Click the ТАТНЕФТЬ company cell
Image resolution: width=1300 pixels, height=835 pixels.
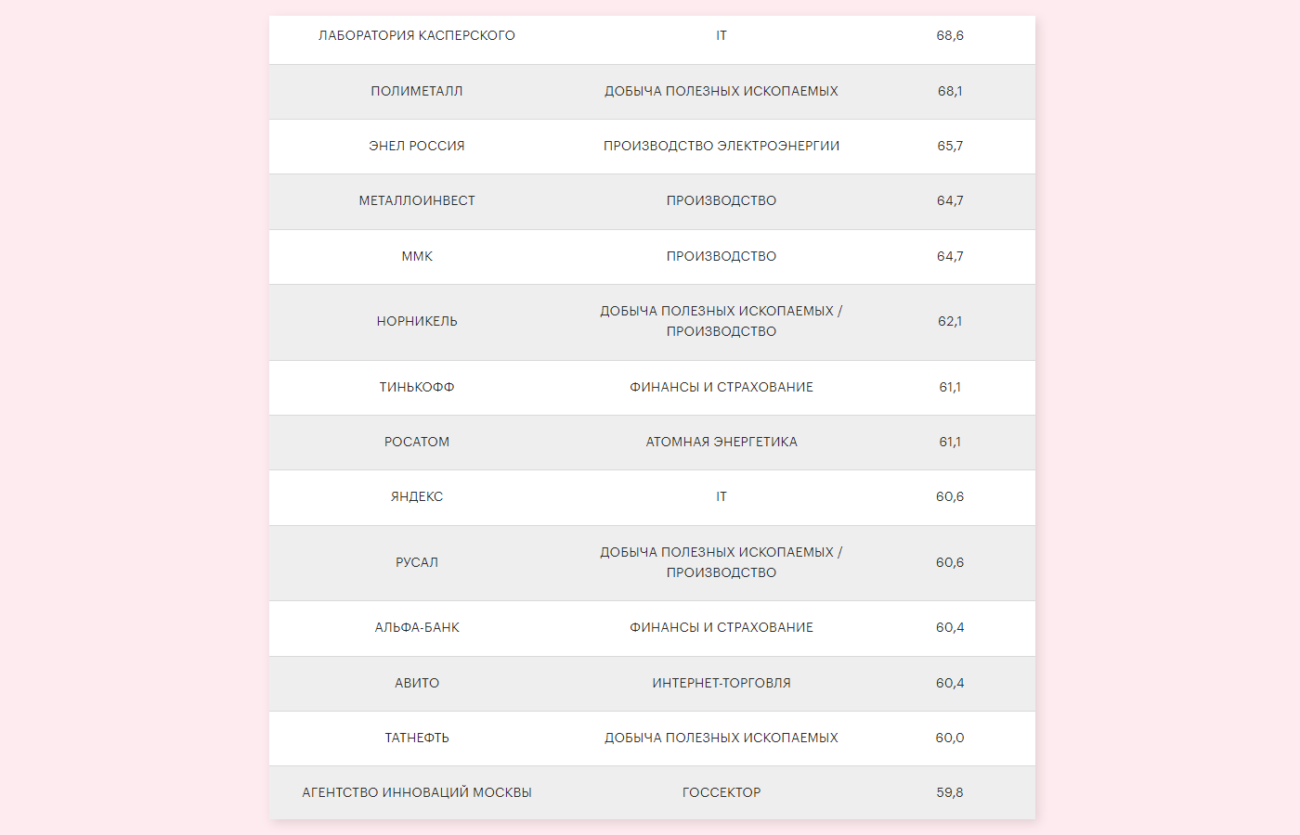(416, 738)
